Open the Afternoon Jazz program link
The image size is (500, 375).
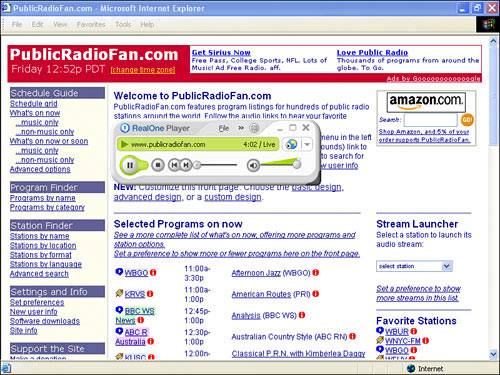click(256, 273)
